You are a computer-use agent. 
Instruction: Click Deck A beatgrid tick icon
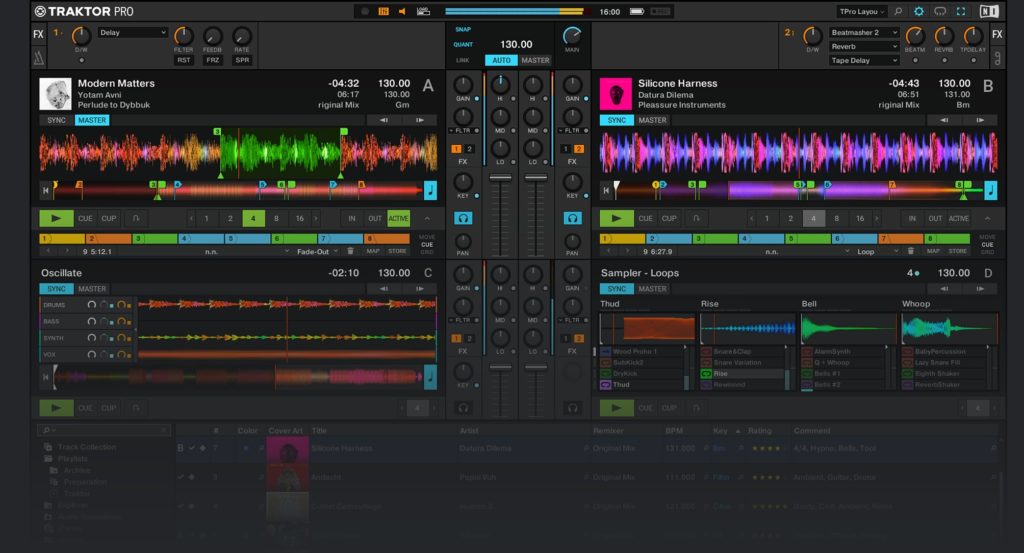point(430,190)
